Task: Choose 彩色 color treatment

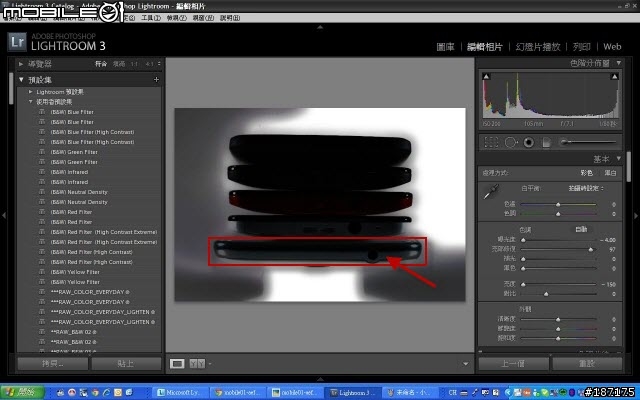Action: [x=587, y=173]
